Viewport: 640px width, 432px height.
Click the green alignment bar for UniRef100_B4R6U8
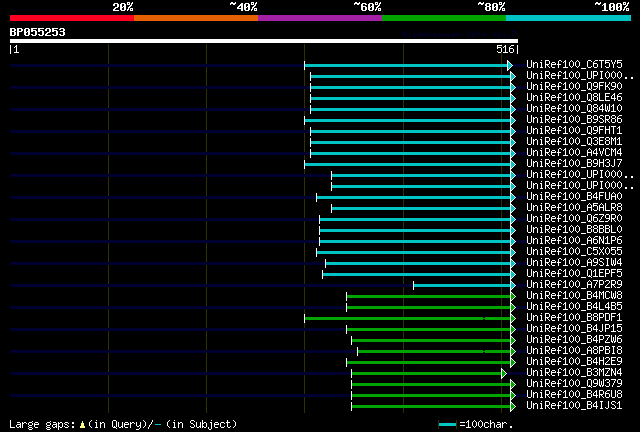[x=431, y=395]
